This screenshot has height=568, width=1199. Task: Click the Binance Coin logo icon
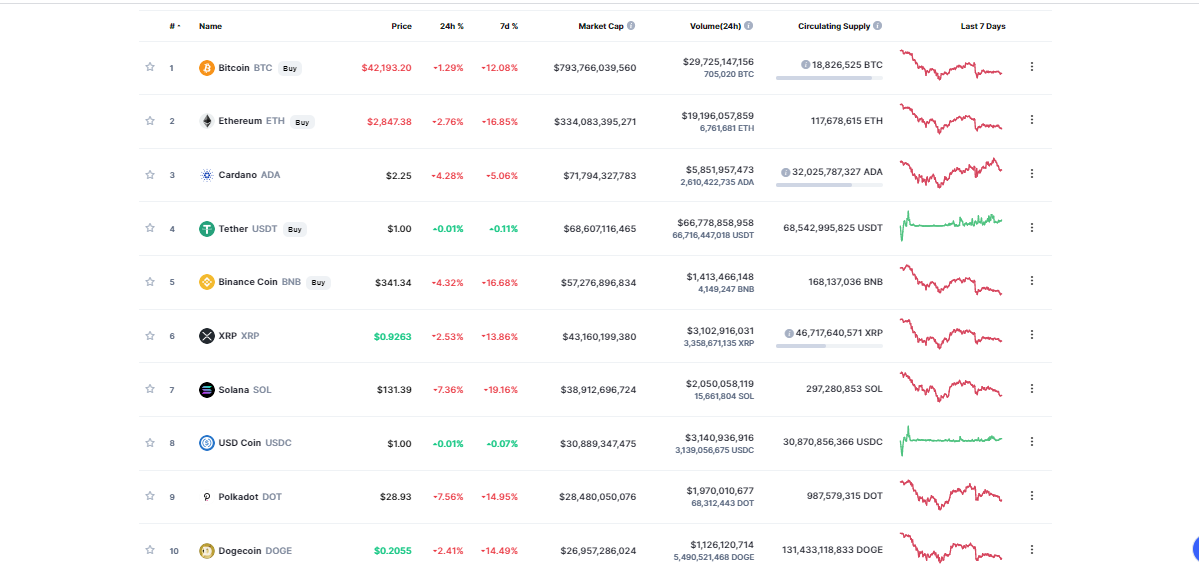coord(206,282)
